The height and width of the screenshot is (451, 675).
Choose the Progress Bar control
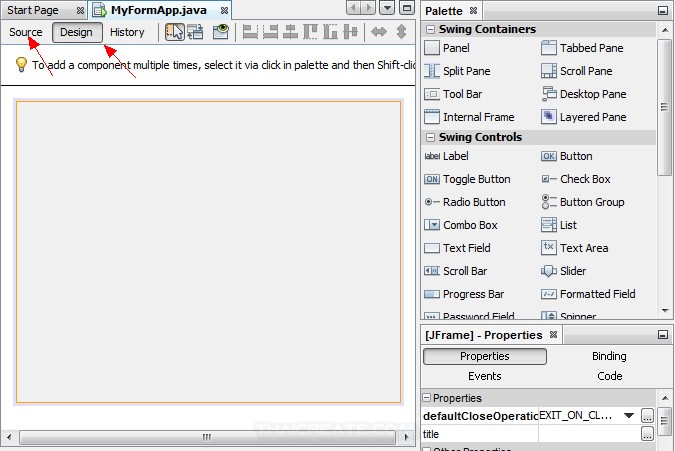pyautogui.click(x=464, y=294)
